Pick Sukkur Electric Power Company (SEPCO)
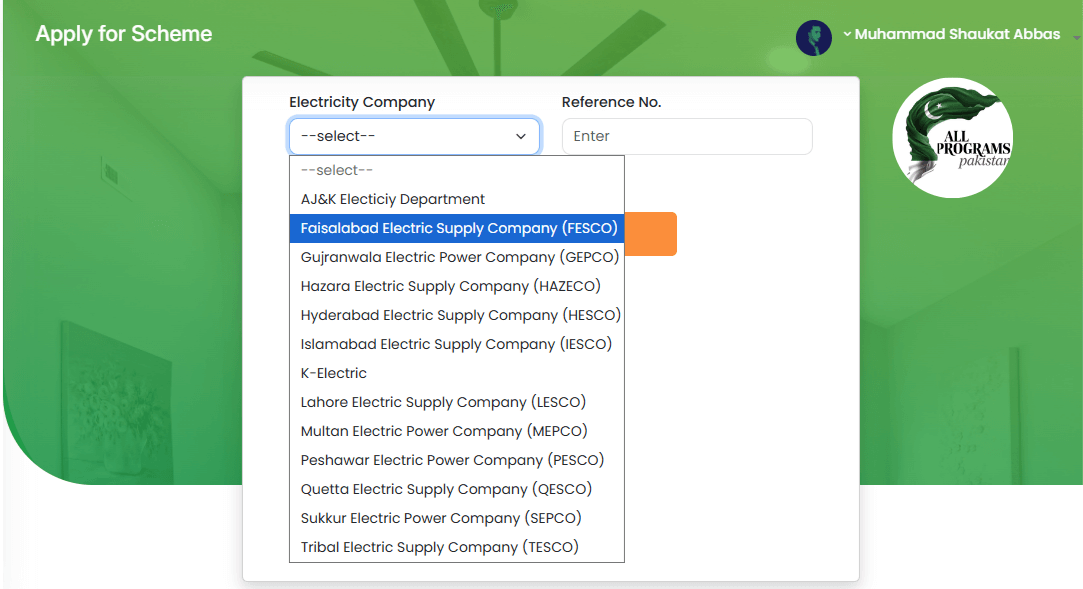This screenshot has height=589, width=1083. [441, 519]
